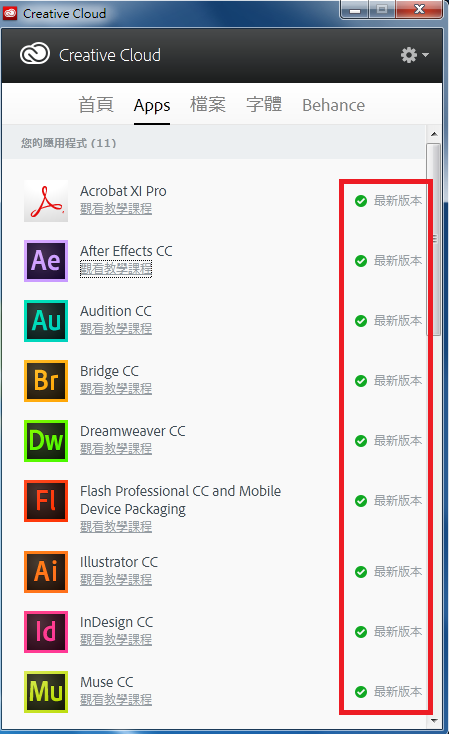Click the Muse CC icon
The width and height of the screenshot is (449, 734).
46,691
